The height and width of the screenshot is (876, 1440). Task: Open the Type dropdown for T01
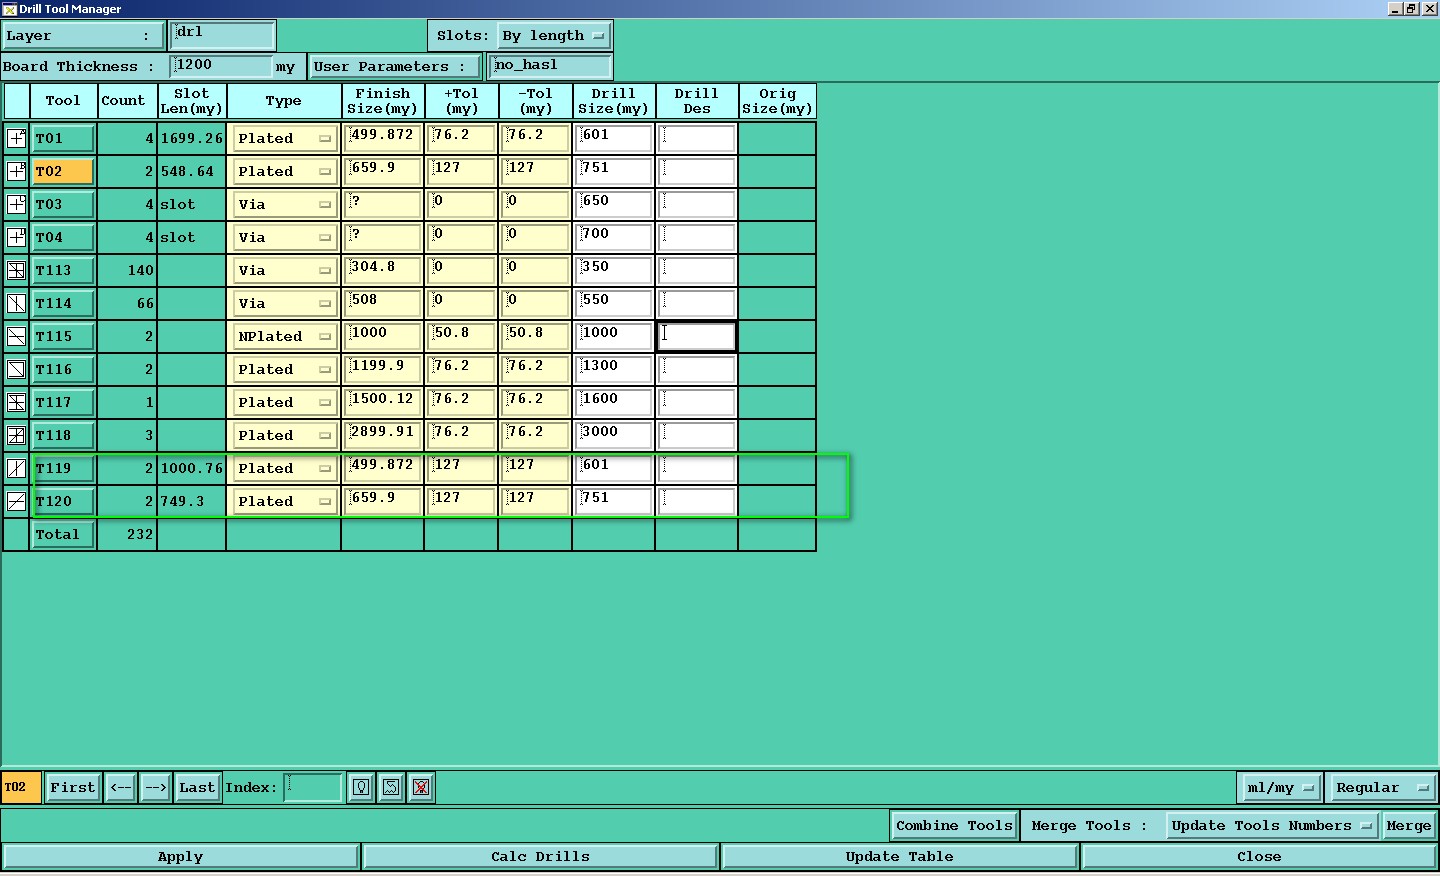click(x=284, y=138)
